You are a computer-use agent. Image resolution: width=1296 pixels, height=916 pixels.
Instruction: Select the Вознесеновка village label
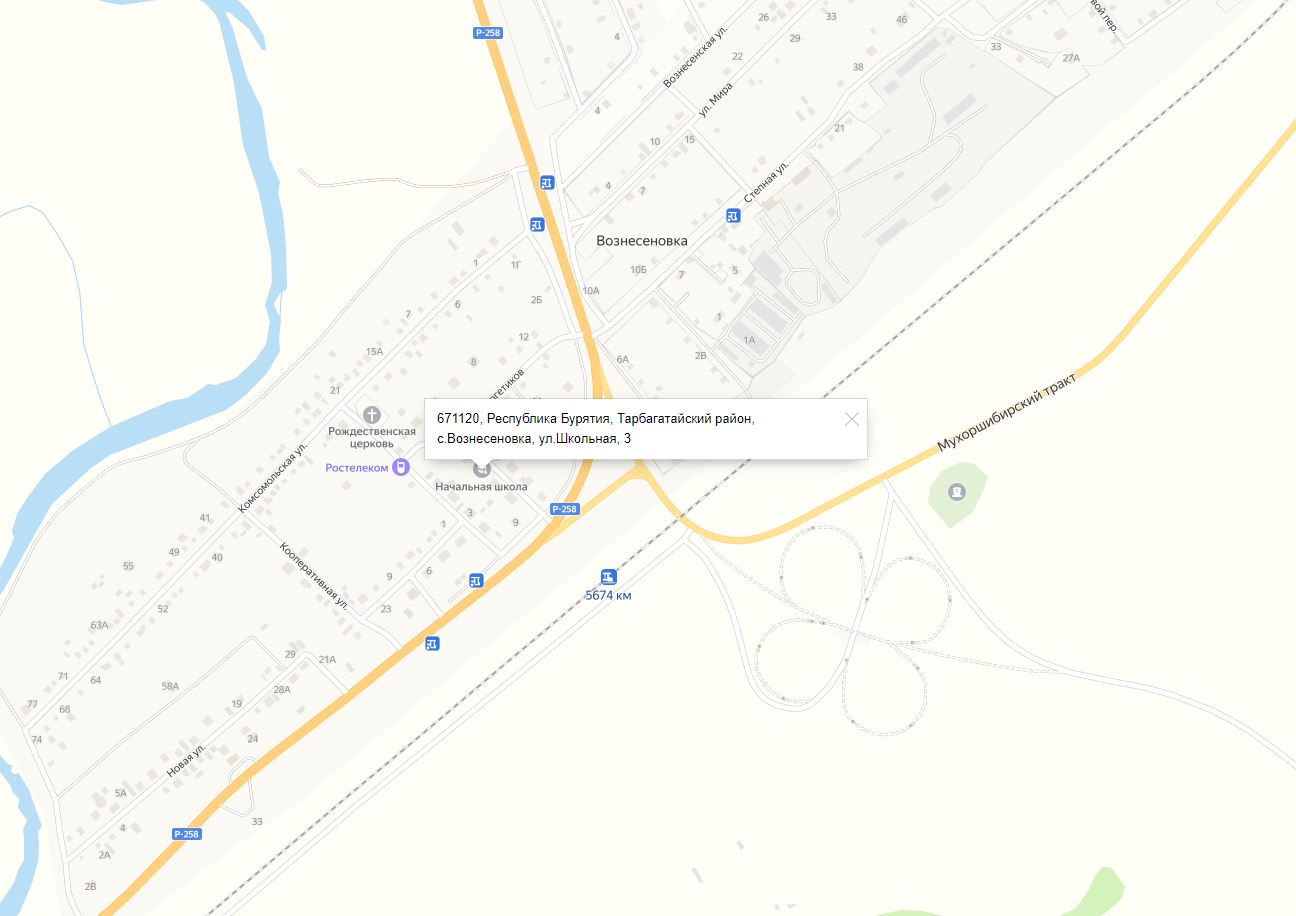(642, 241)
